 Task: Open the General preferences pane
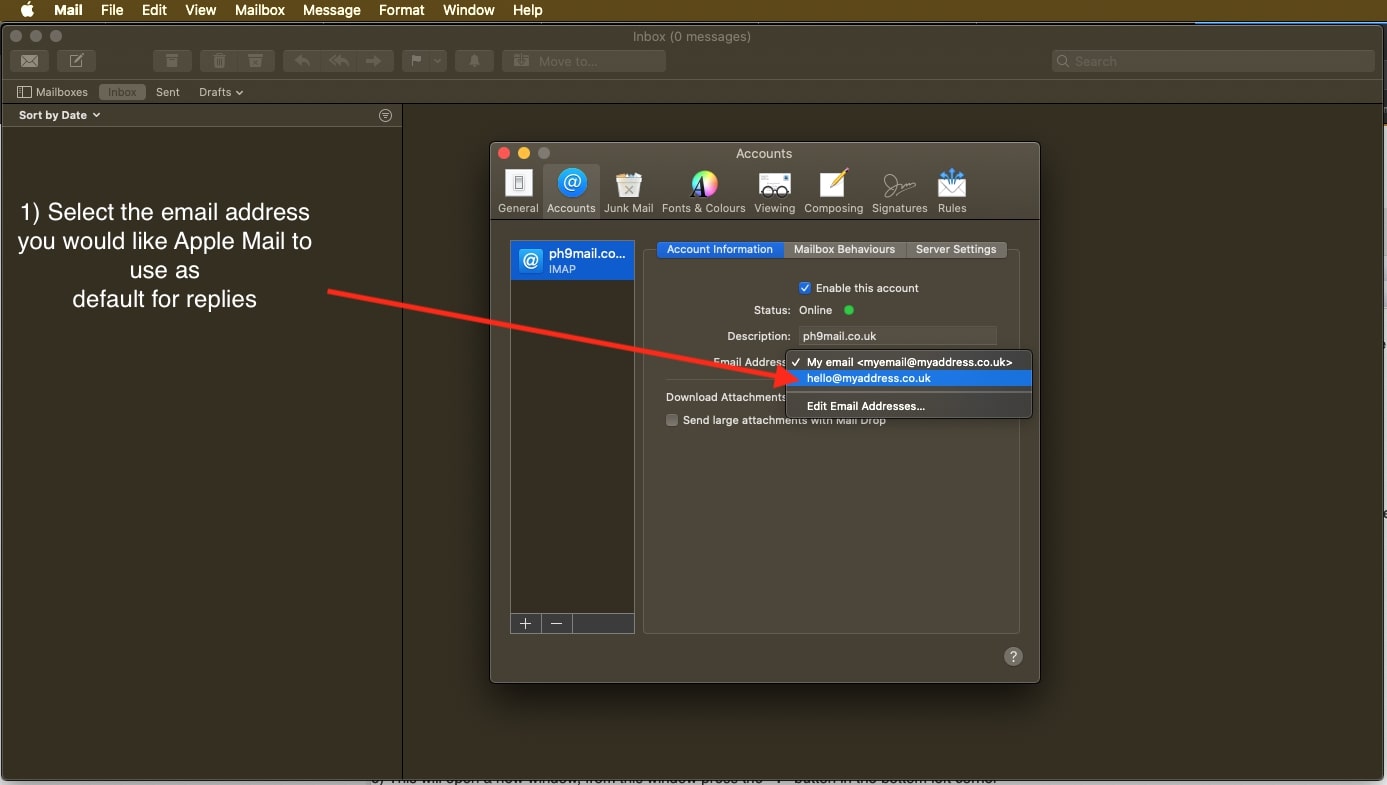click(518, 191)
